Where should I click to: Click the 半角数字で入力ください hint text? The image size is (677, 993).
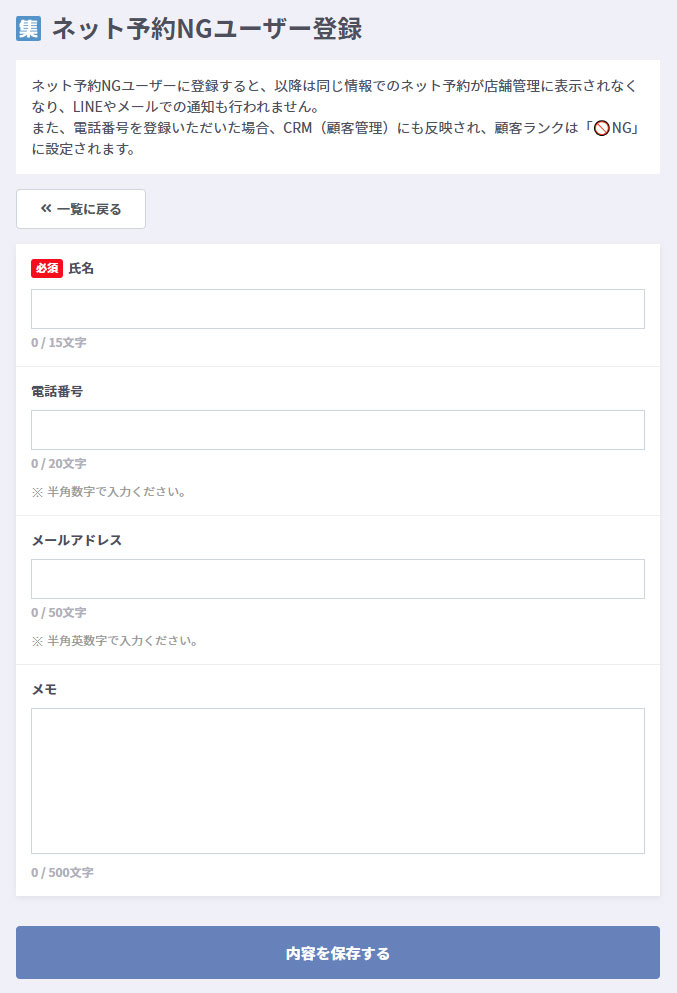(109, 491)
